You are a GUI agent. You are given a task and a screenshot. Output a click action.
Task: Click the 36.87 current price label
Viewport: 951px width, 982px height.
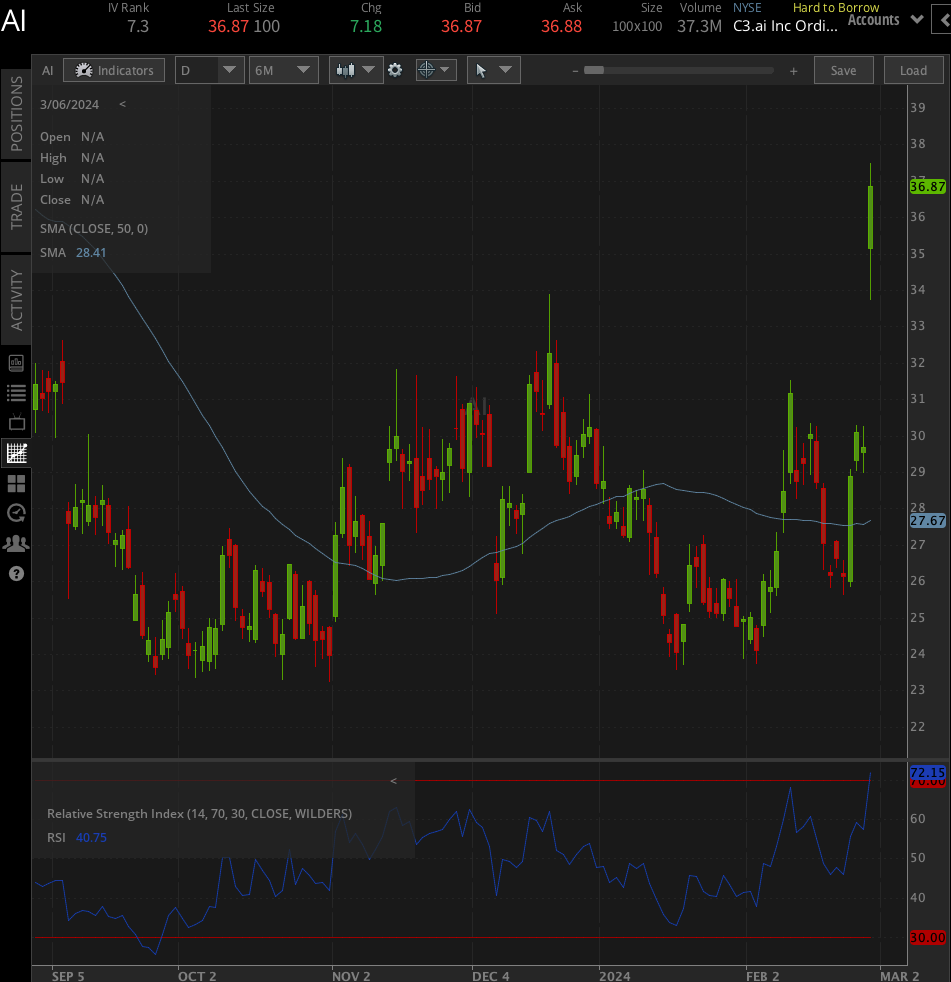[927, 187]
